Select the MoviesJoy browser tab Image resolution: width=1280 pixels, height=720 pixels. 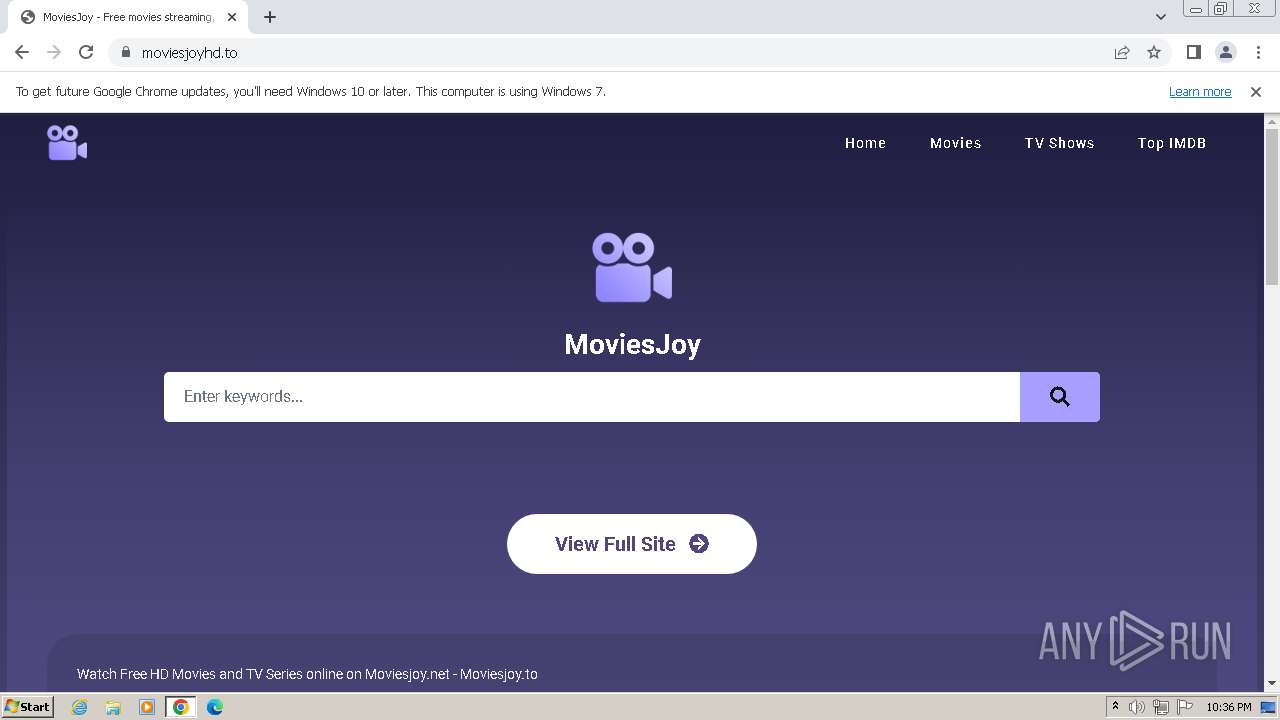(x=128, y=17)
